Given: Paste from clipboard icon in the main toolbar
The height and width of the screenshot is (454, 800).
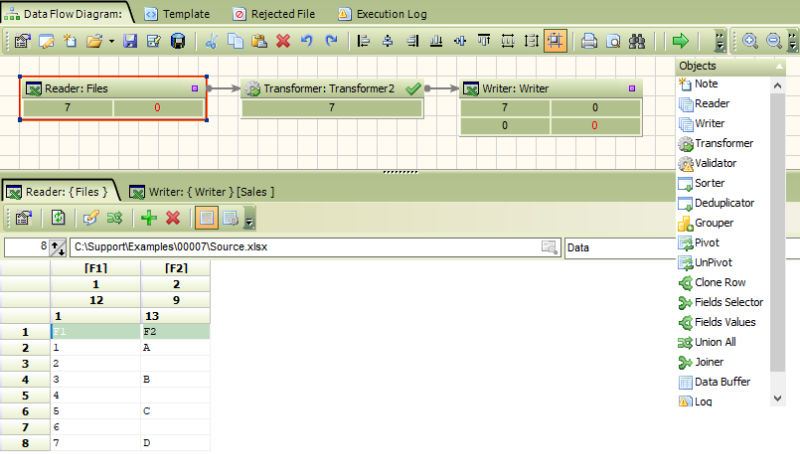Looking at the screenshot, I should click(259, 41).
